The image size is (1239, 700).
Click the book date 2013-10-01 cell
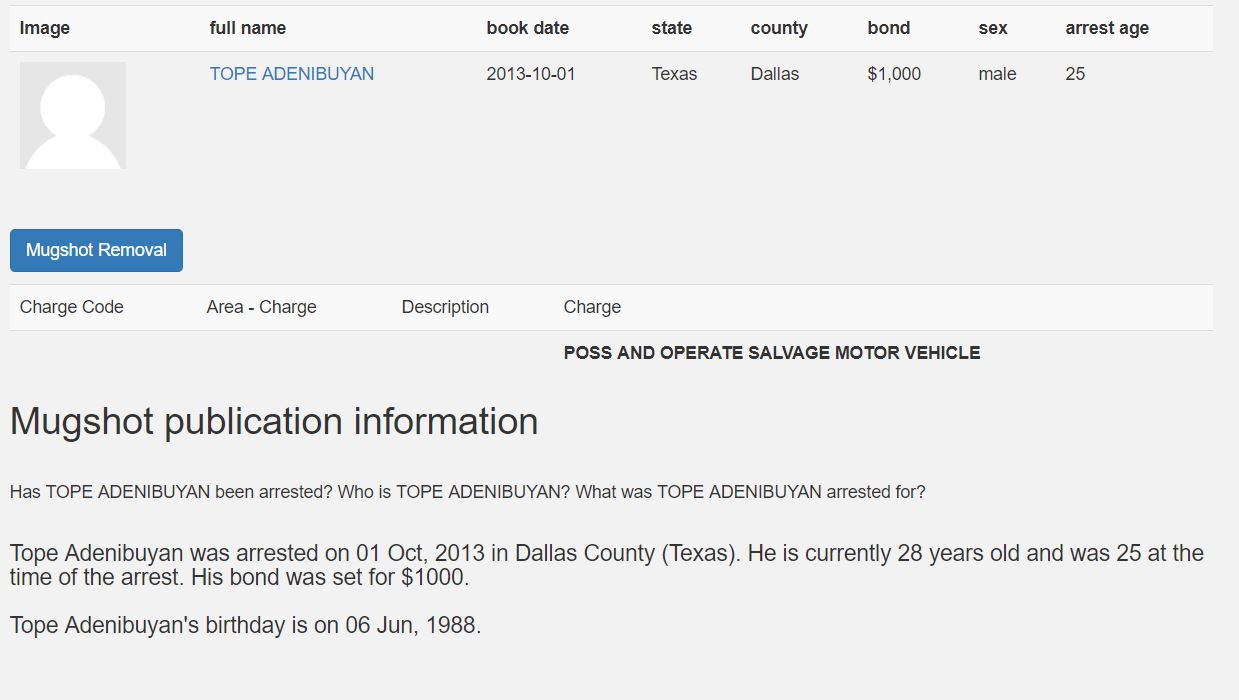click(x=530, y=74)
